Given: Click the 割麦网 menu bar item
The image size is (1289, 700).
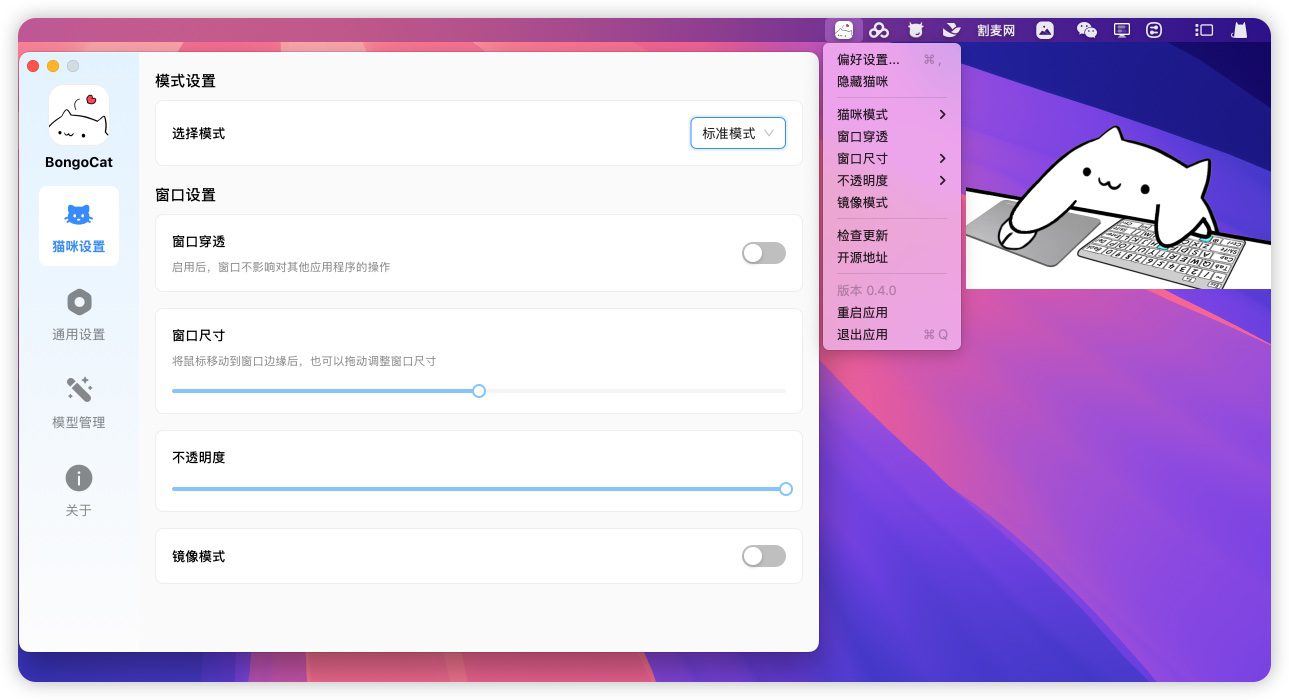Looking at the screenshot, I should [996, 31].
